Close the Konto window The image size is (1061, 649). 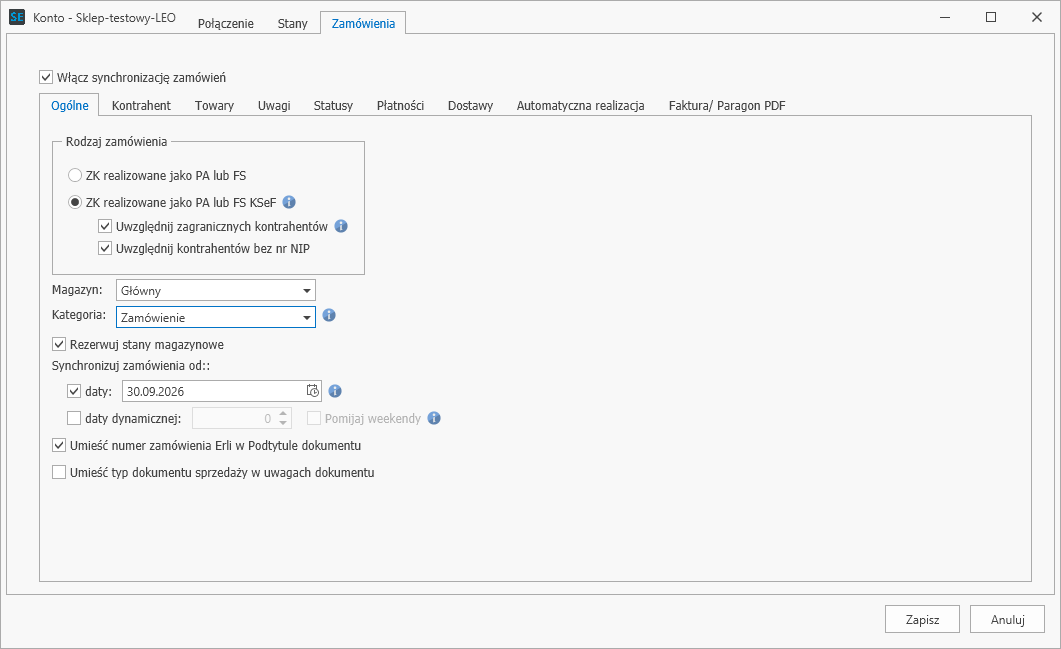click(x=1037, y=17)
